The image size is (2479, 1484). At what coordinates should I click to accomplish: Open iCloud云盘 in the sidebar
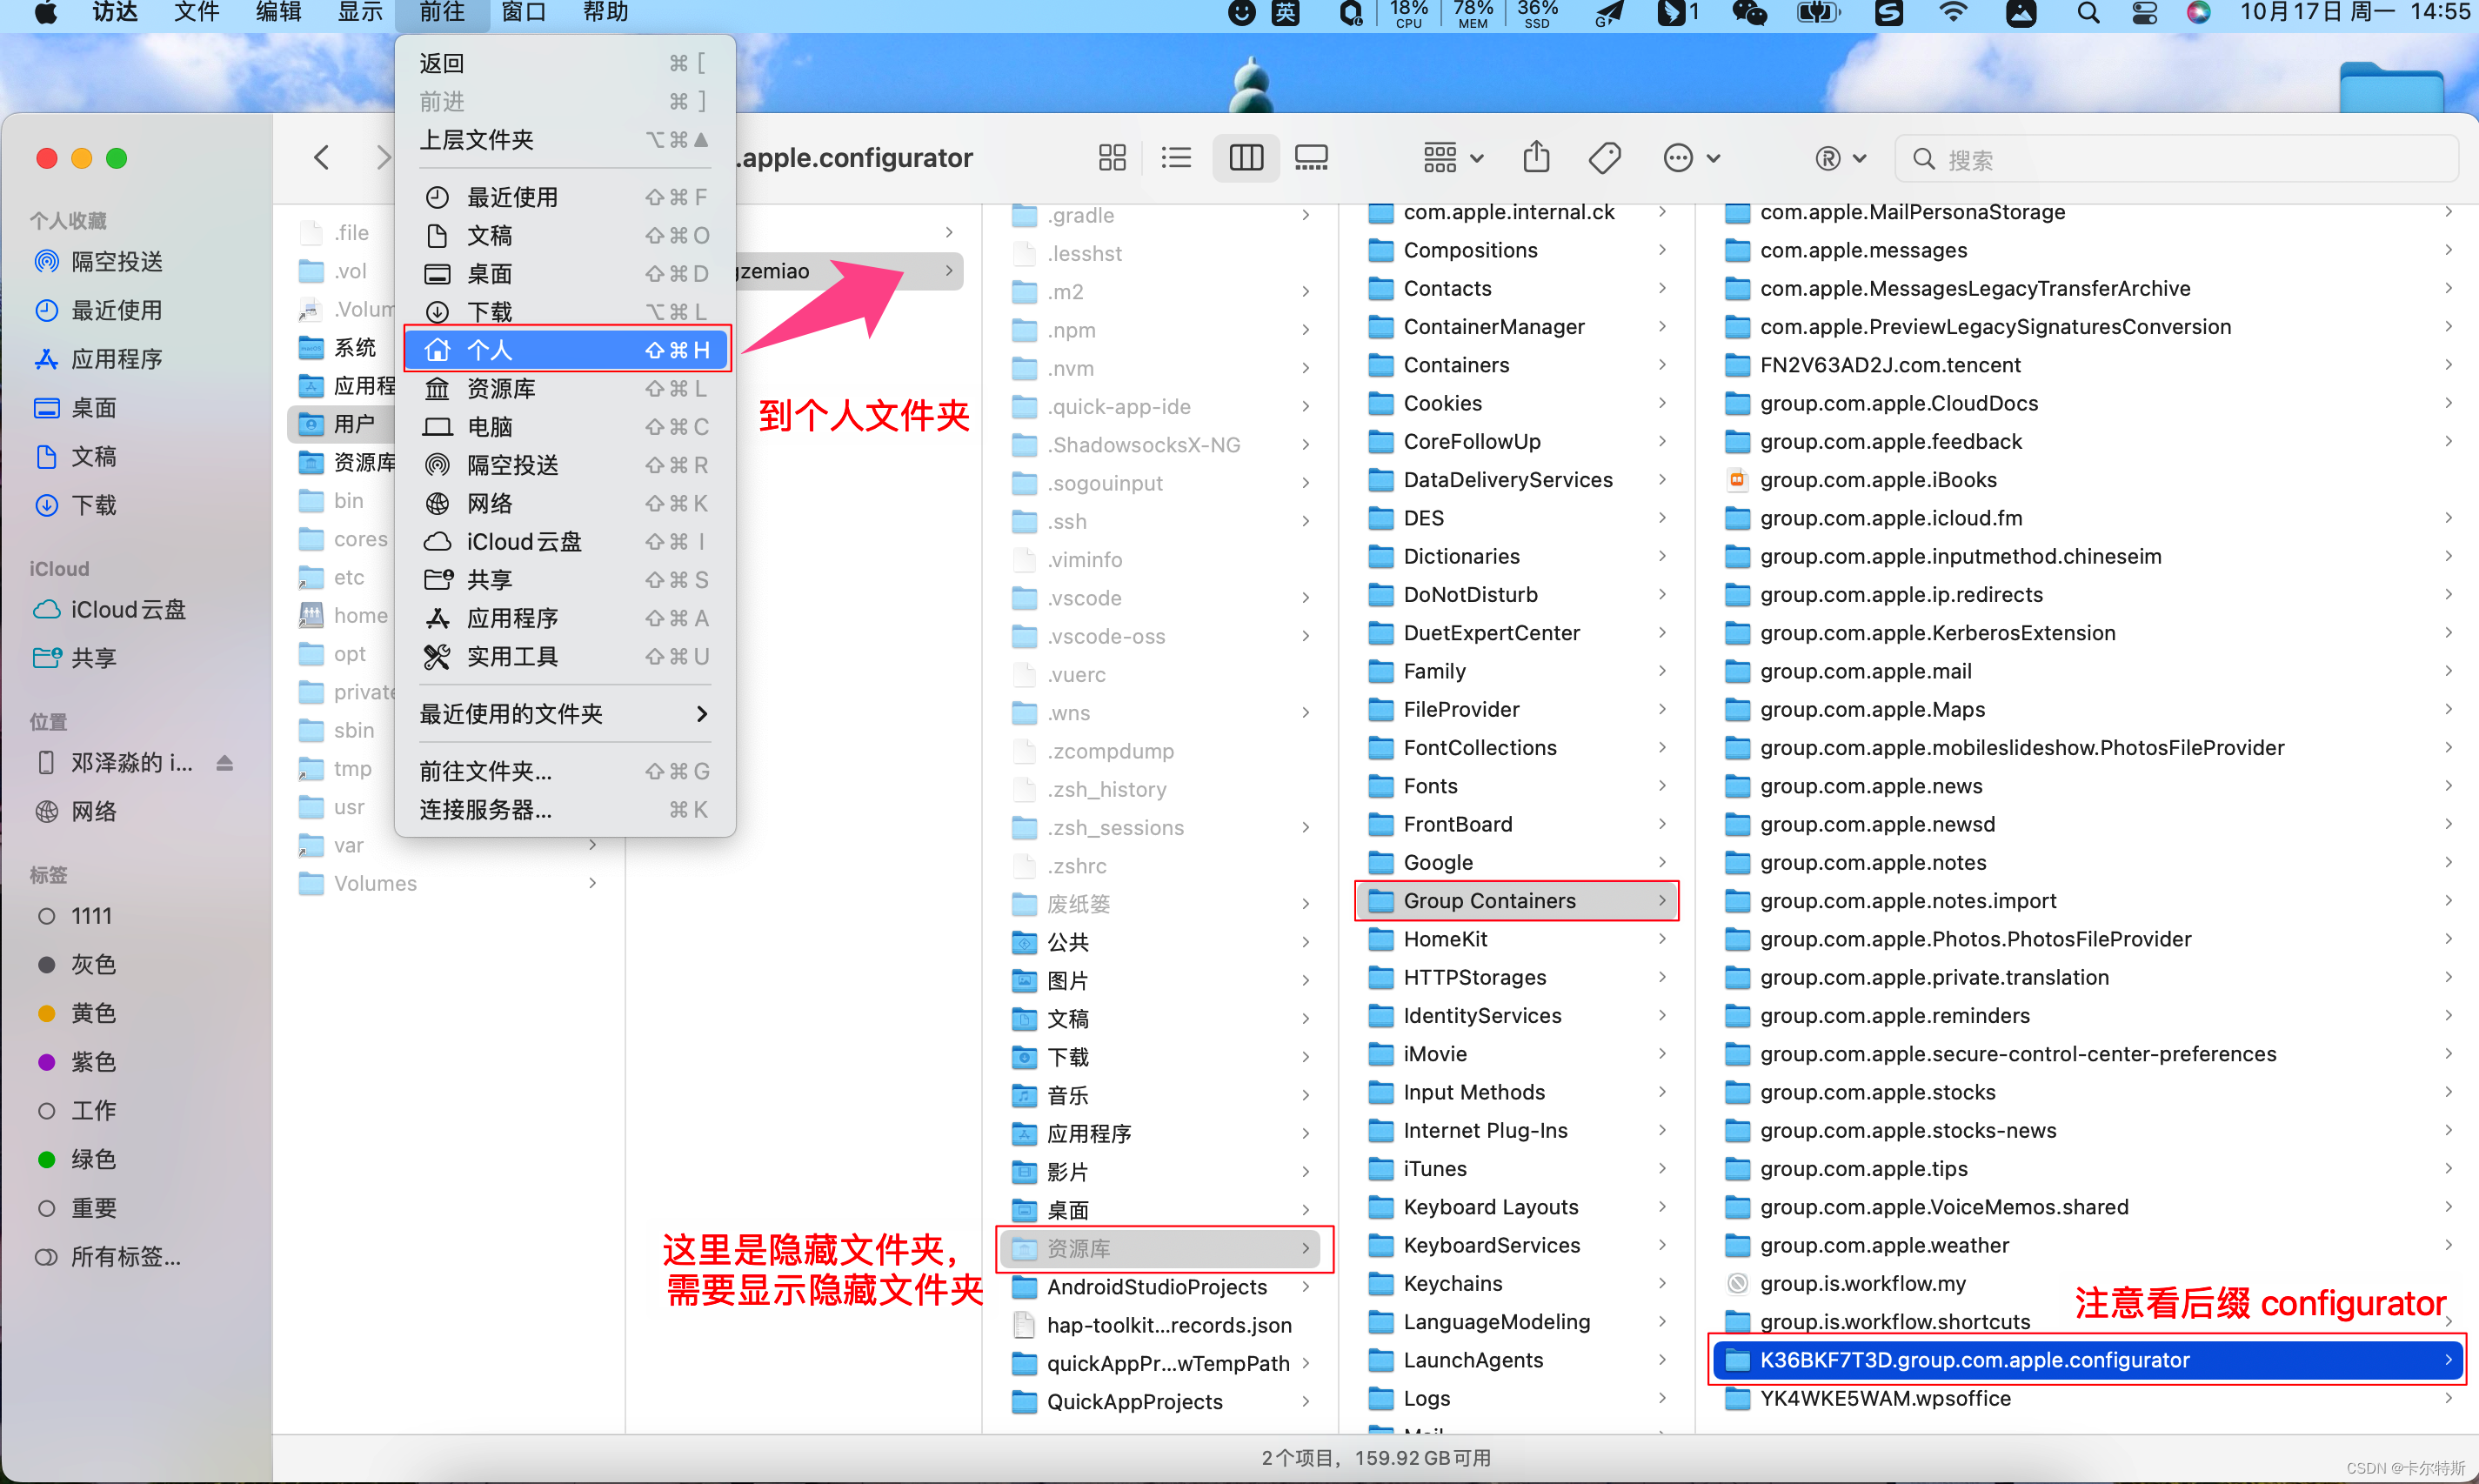pyautogui.click(x=126, y=609)
